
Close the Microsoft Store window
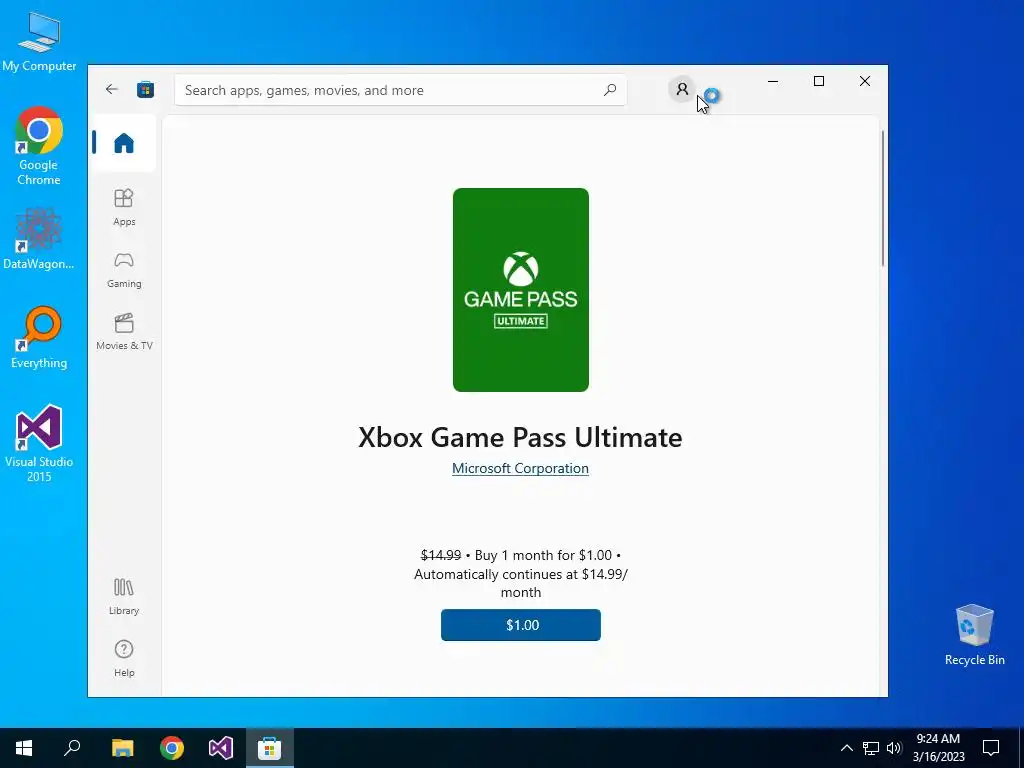[x=865, y=81]
